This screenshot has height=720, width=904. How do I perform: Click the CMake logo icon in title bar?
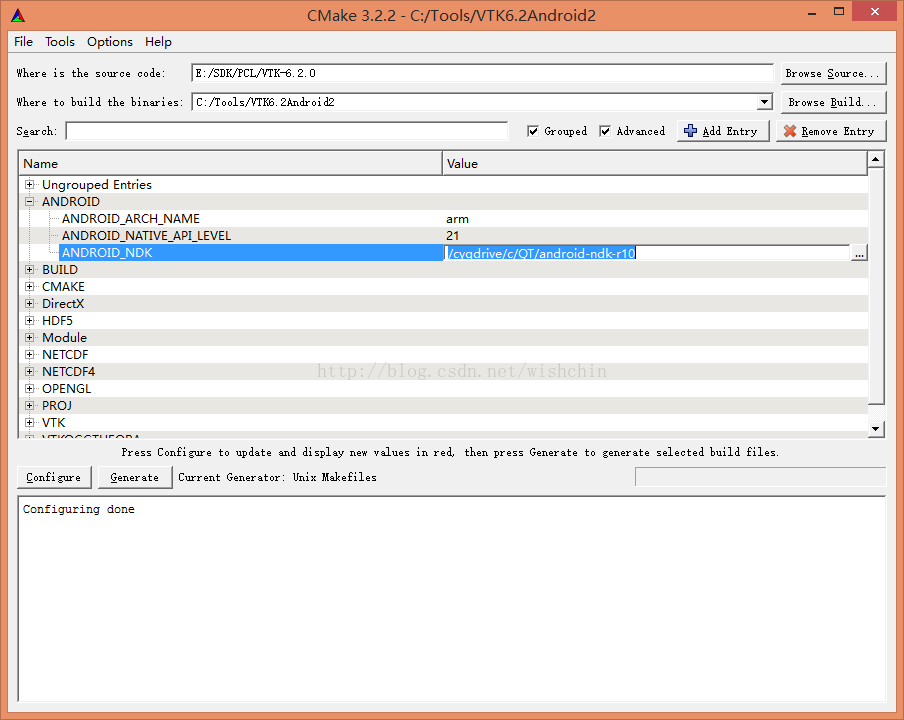point(18,16)
